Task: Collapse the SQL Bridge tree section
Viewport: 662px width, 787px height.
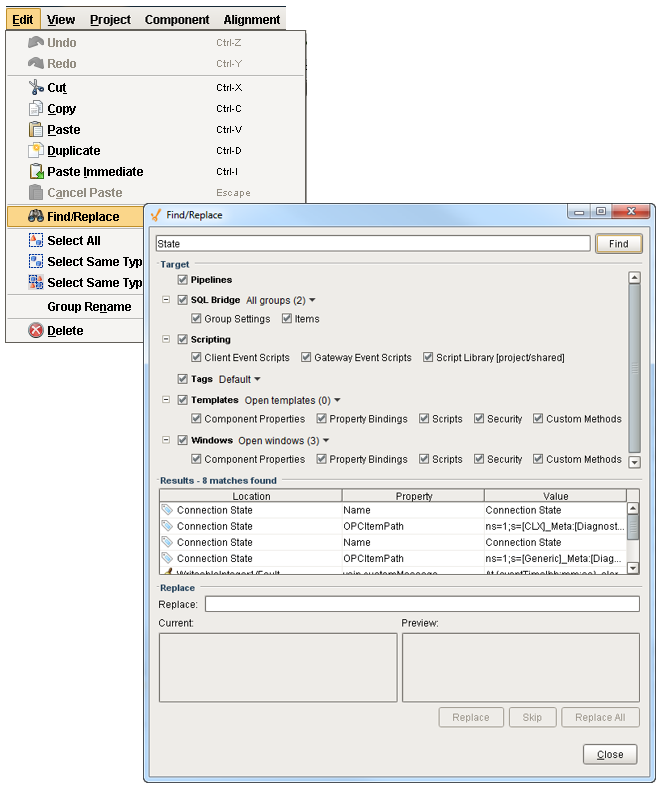Action: pos(167,300)
